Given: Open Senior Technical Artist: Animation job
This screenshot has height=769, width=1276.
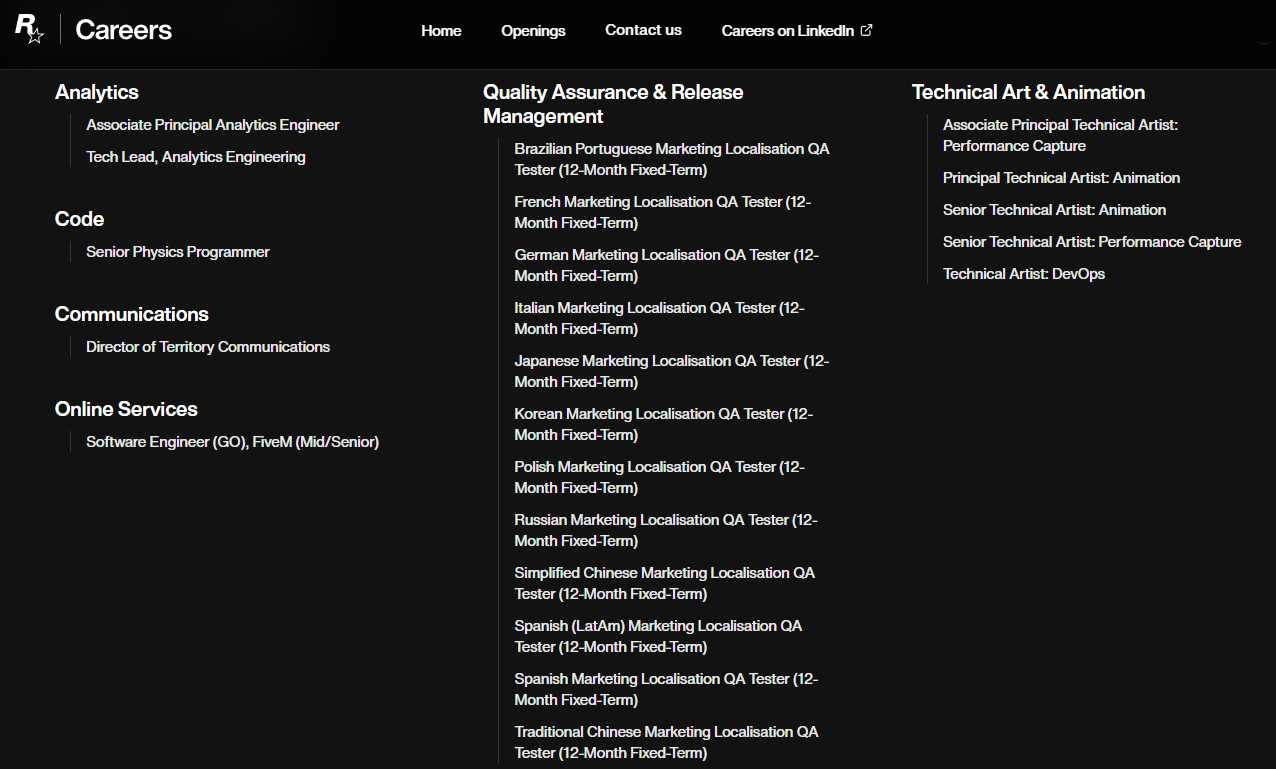Looking at the screenshot, I should [1055, 210].
